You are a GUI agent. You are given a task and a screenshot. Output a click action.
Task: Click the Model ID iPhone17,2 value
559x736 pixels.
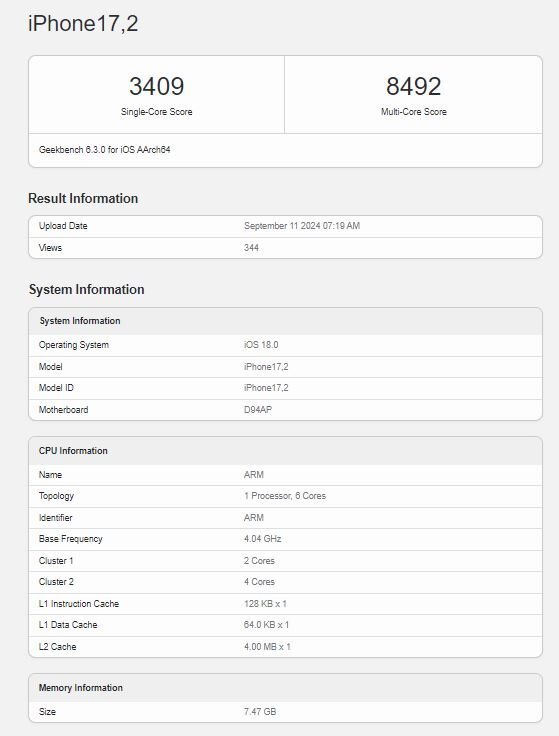click(x=266, y=388)
